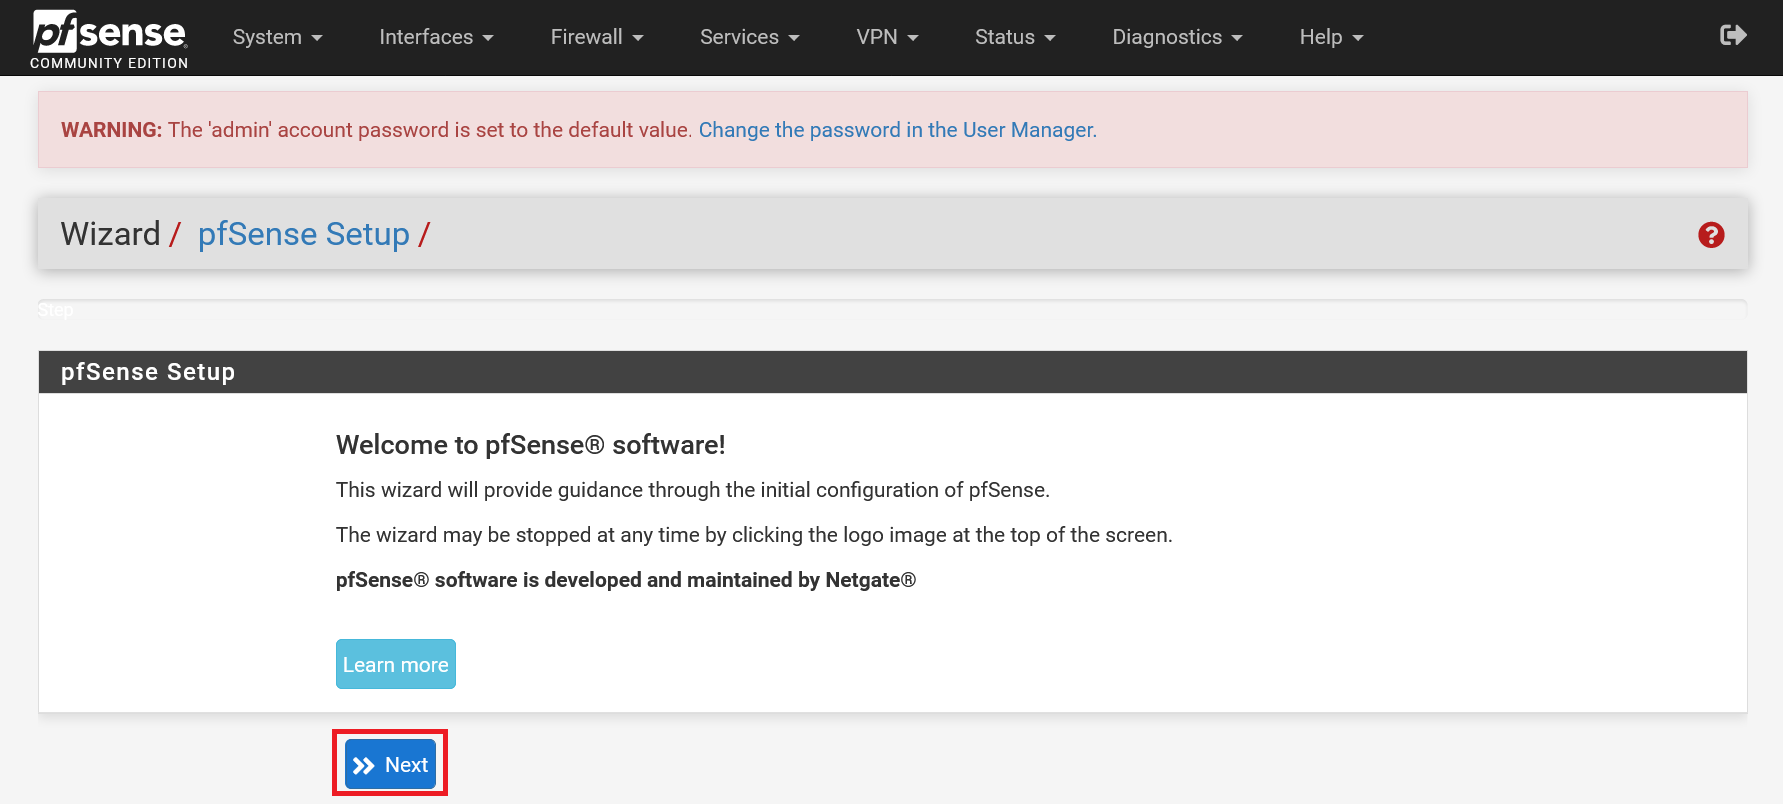Expand the Services menu

[x=750, y=37]
